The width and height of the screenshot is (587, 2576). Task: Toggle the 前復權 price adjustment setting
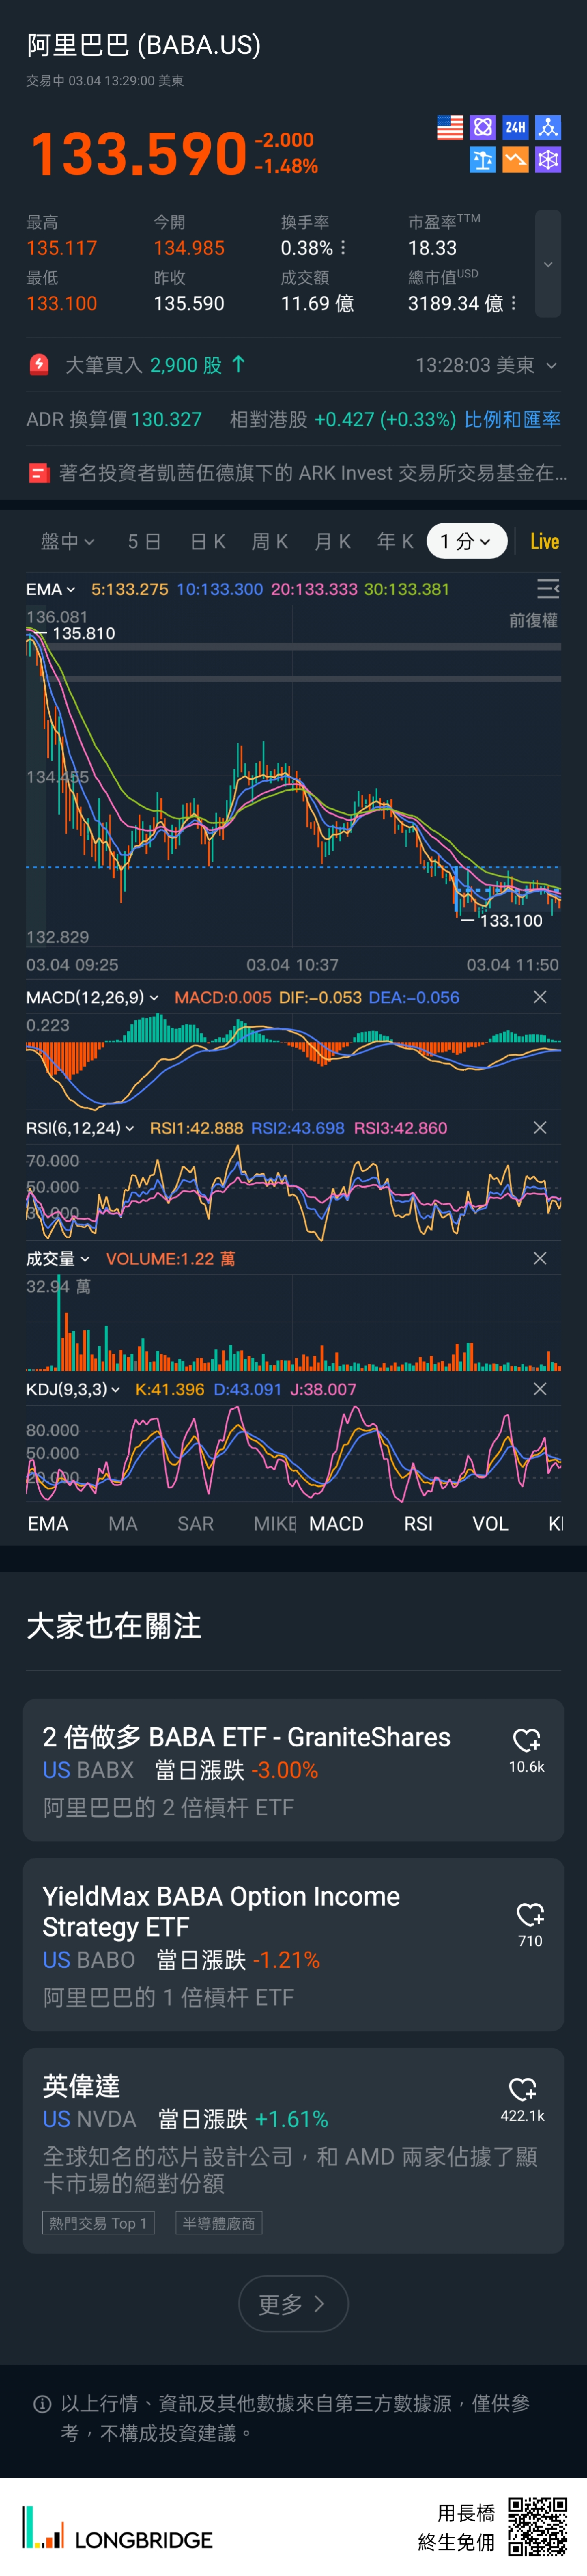pos(533,621)
